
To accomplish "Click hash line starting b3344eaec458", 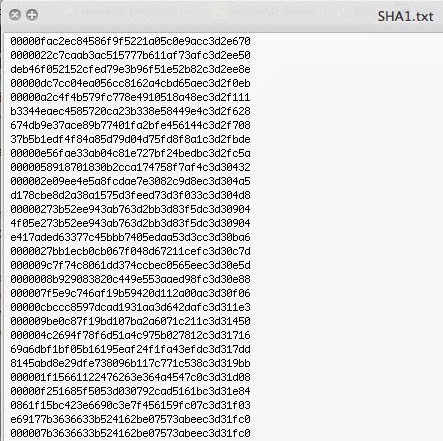I will 130,111.
